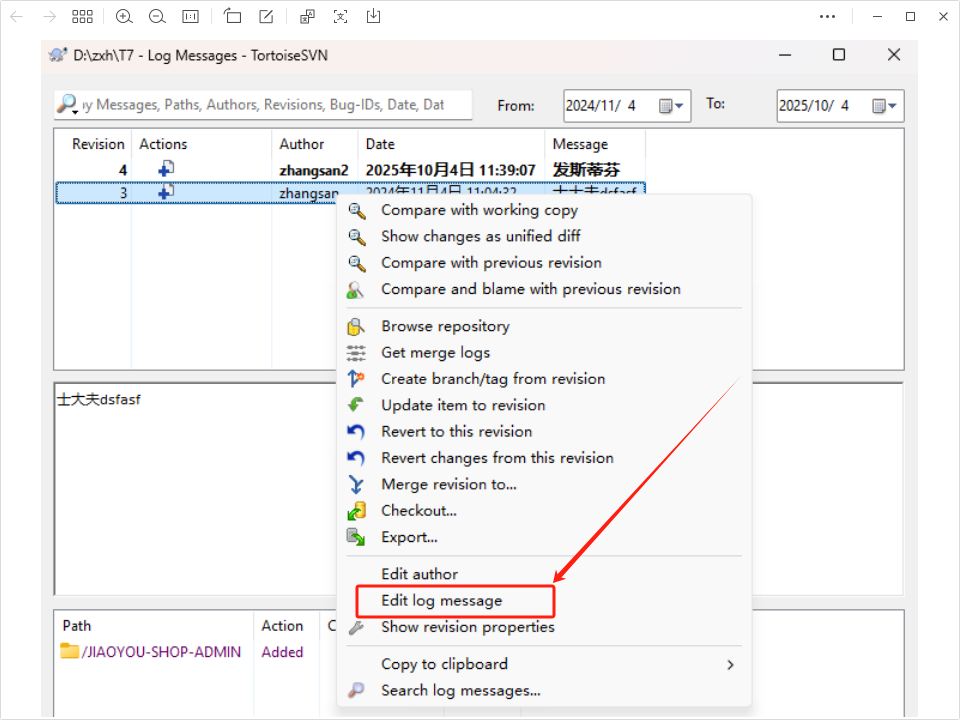Choose Update item to revision
960x720 pixels.
(x=544, y=405)
